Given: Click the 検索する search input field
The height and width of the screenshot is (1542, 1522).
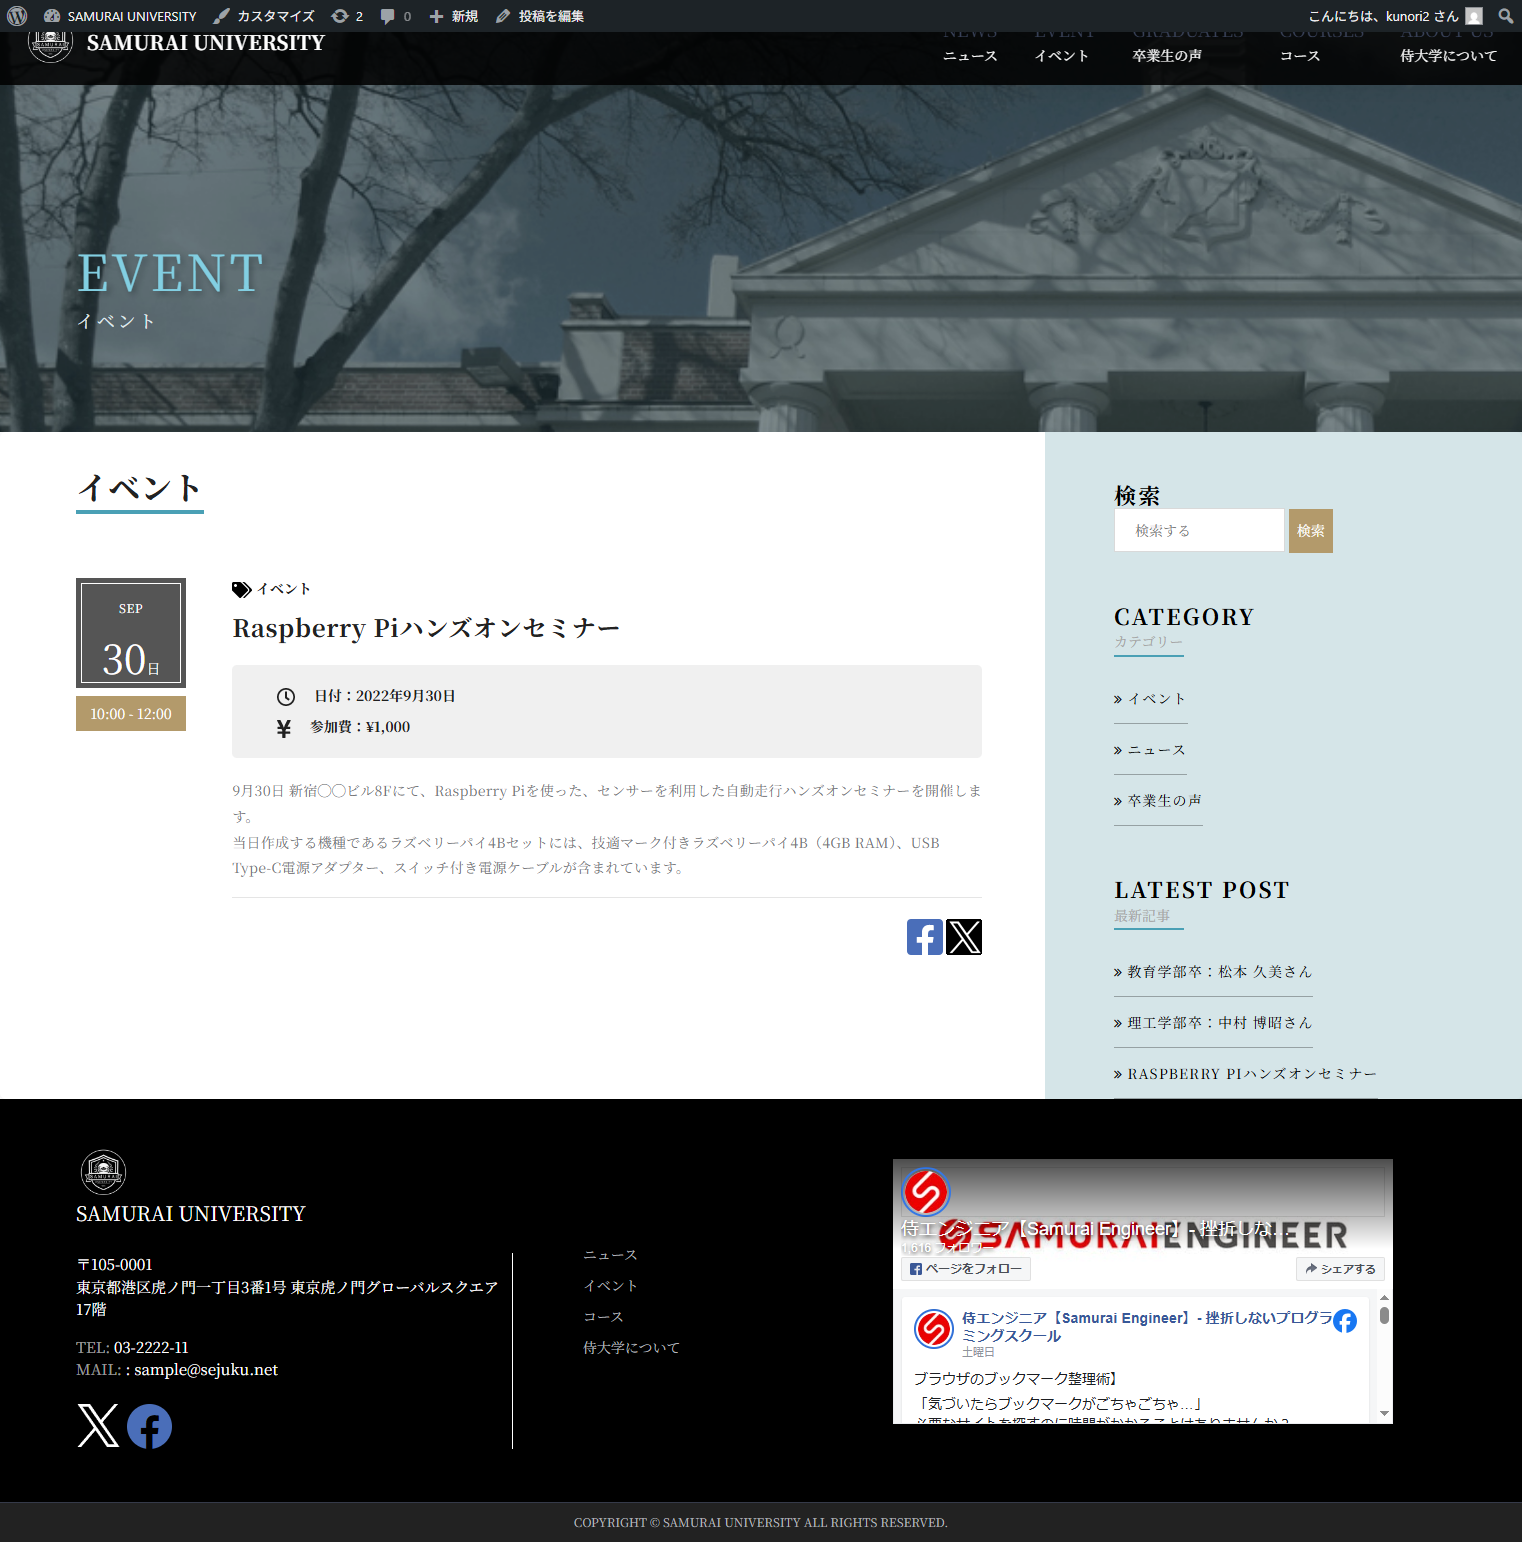Looking at the screenshot, I should [1199, 531].
